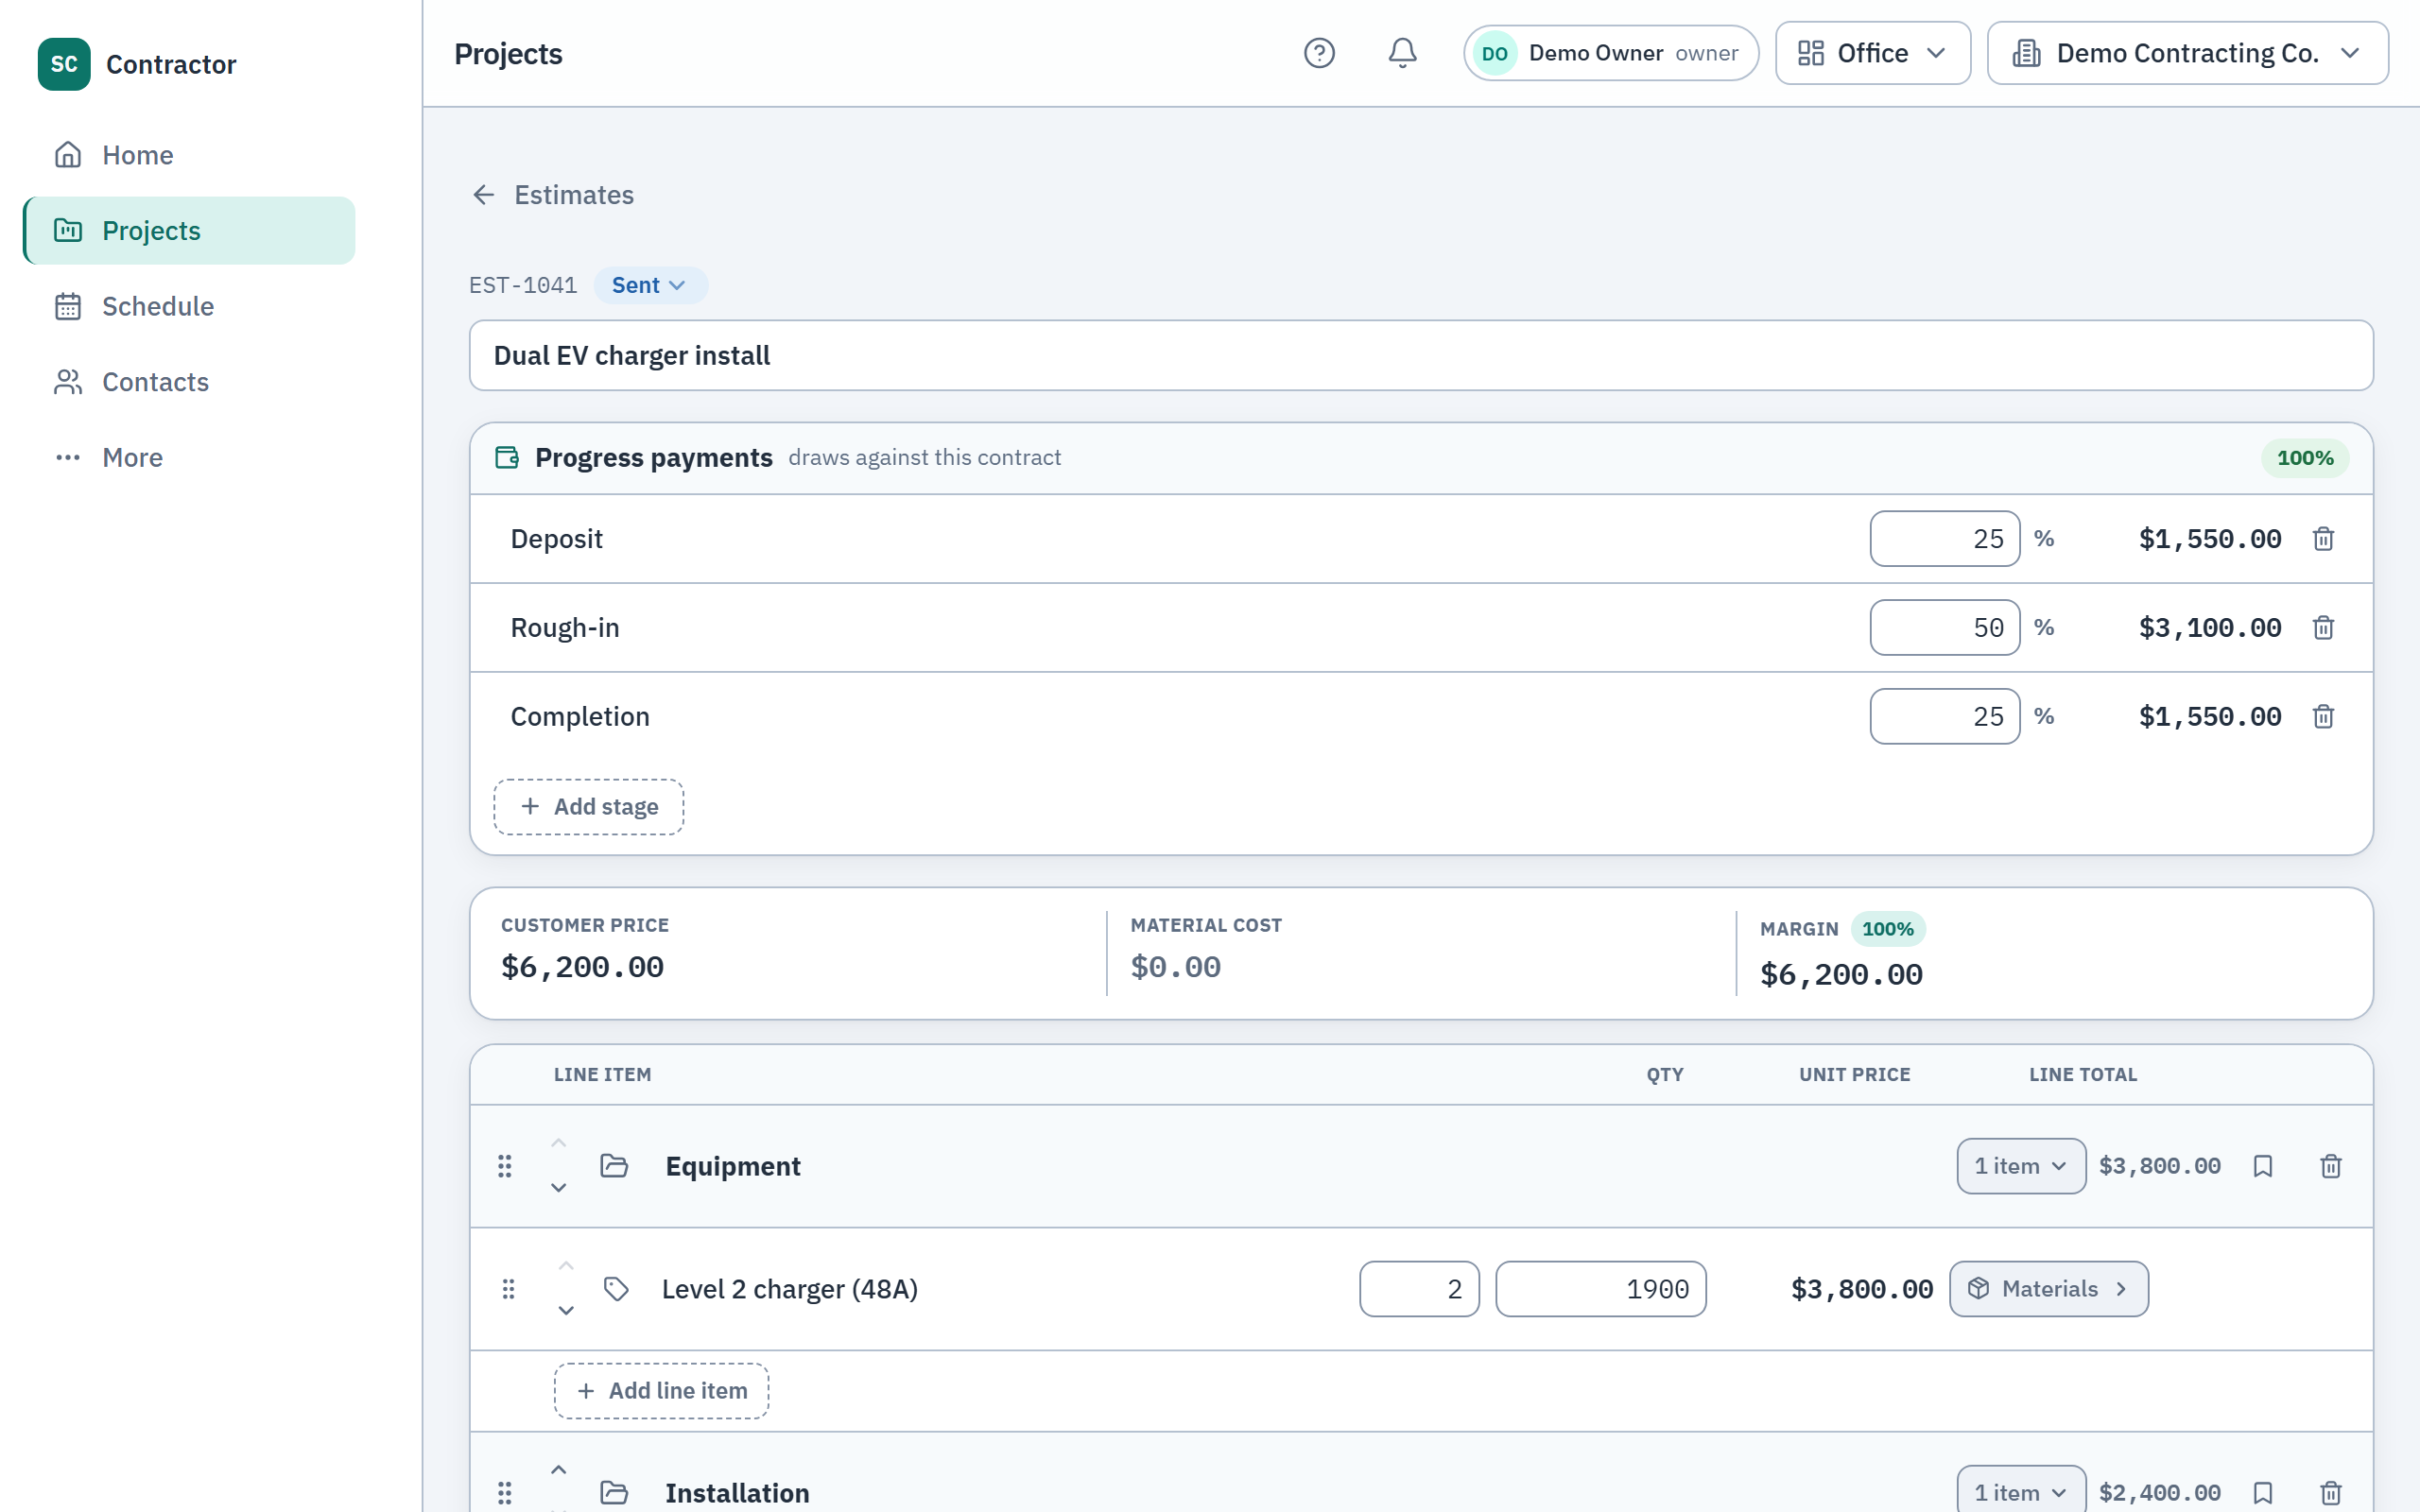2420x1512 pixels.
Task: Click the Installation folder icon
Action: tap(614, 1493)
